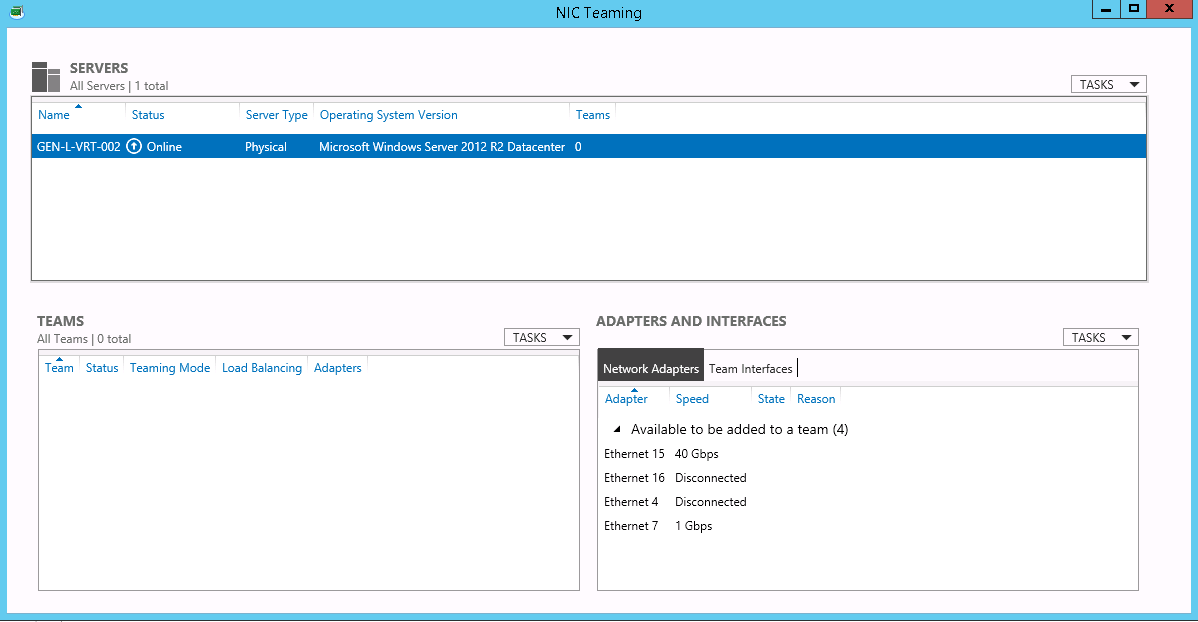Sort teams by Teaming Mode column
The image size is (1198, 622).
[x=169, y=367]
